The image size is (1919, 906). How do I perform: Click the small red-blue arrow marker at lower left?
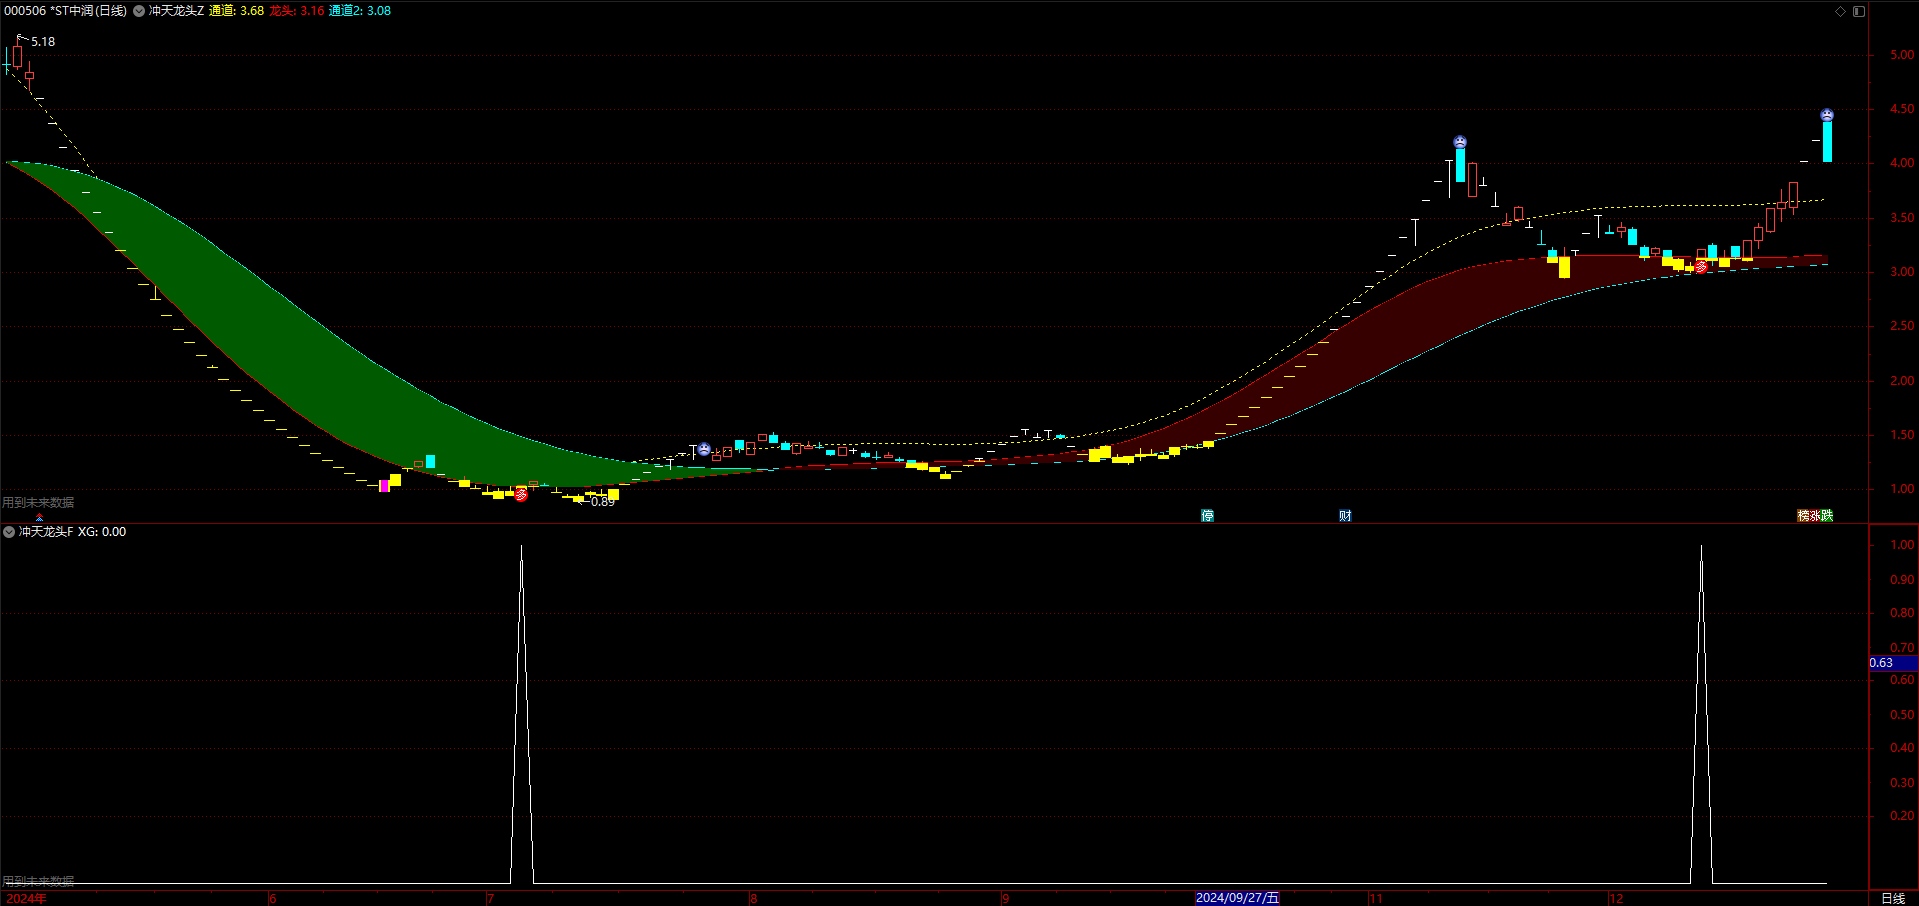click(39, 517)
